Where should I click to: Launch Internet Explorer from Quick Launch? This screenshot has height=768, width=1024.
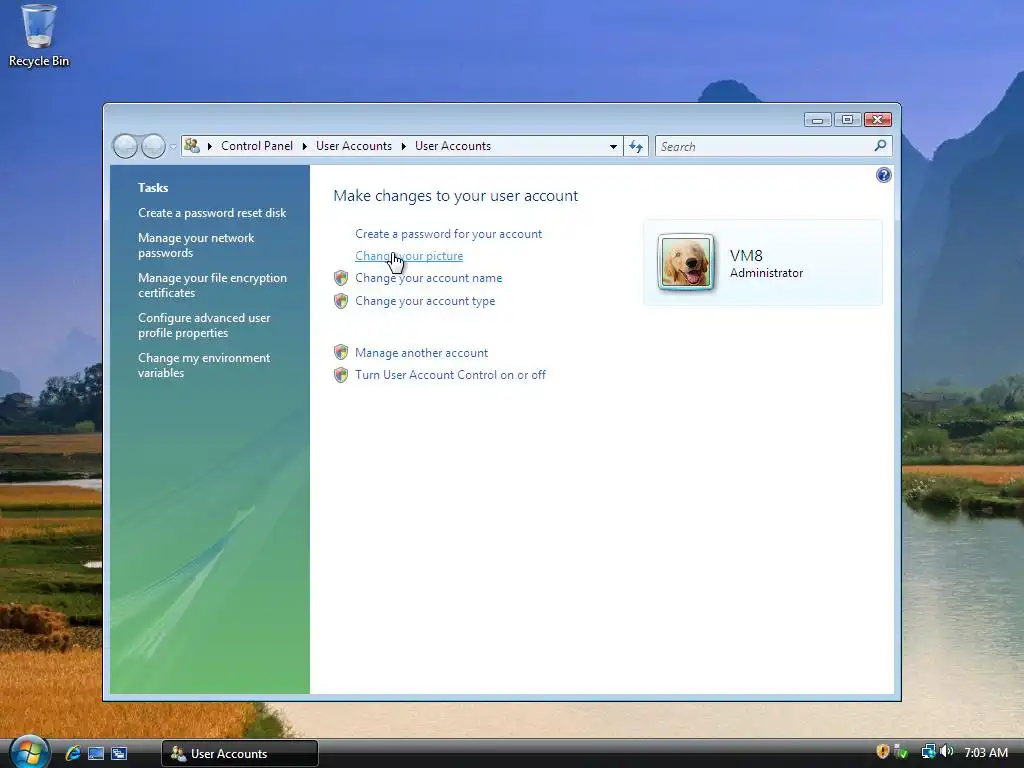tap(73, 753)
